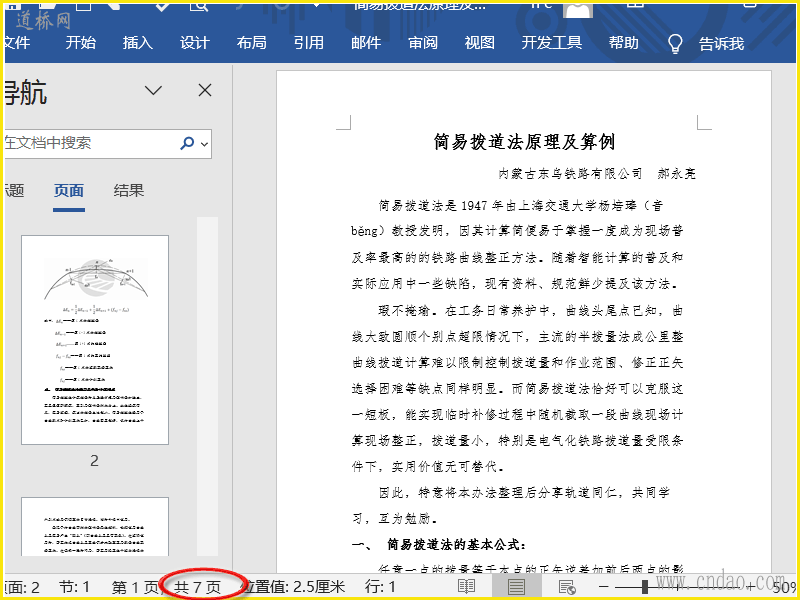Close the navigation pane with X

coord(205,91)
